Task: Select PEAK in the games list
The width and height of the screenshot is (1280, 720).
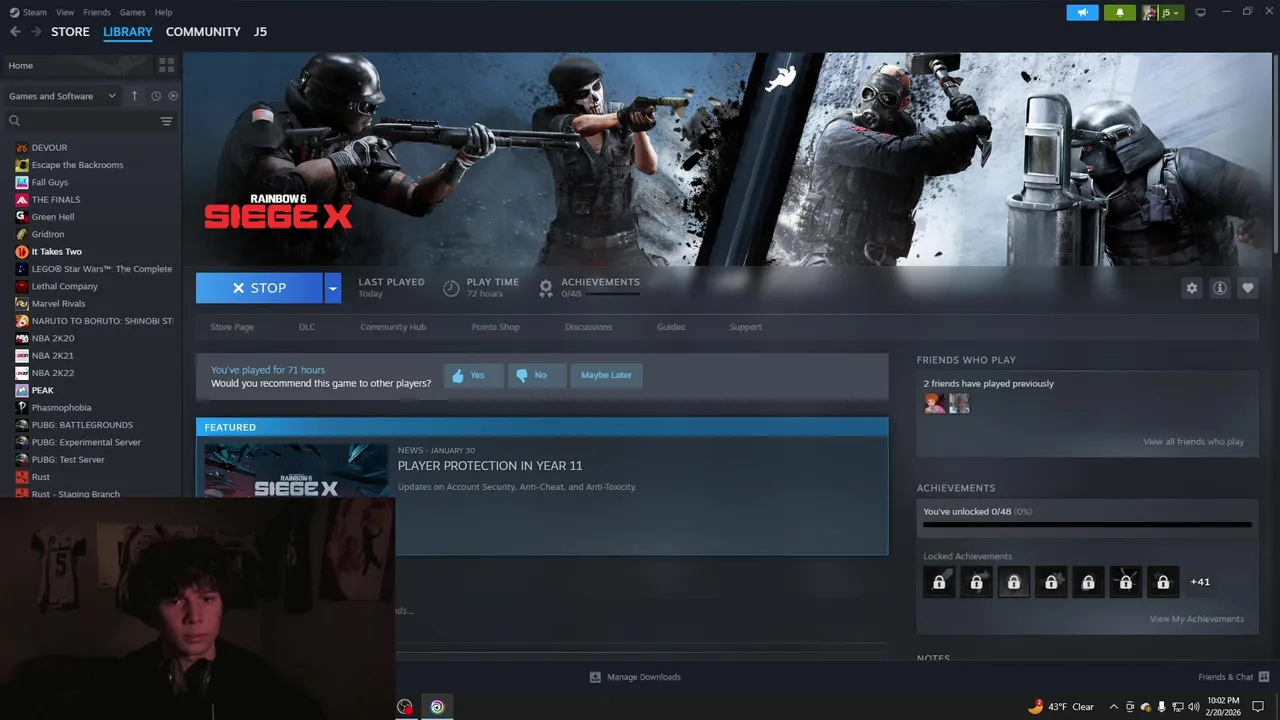Action: coord(42,390)
